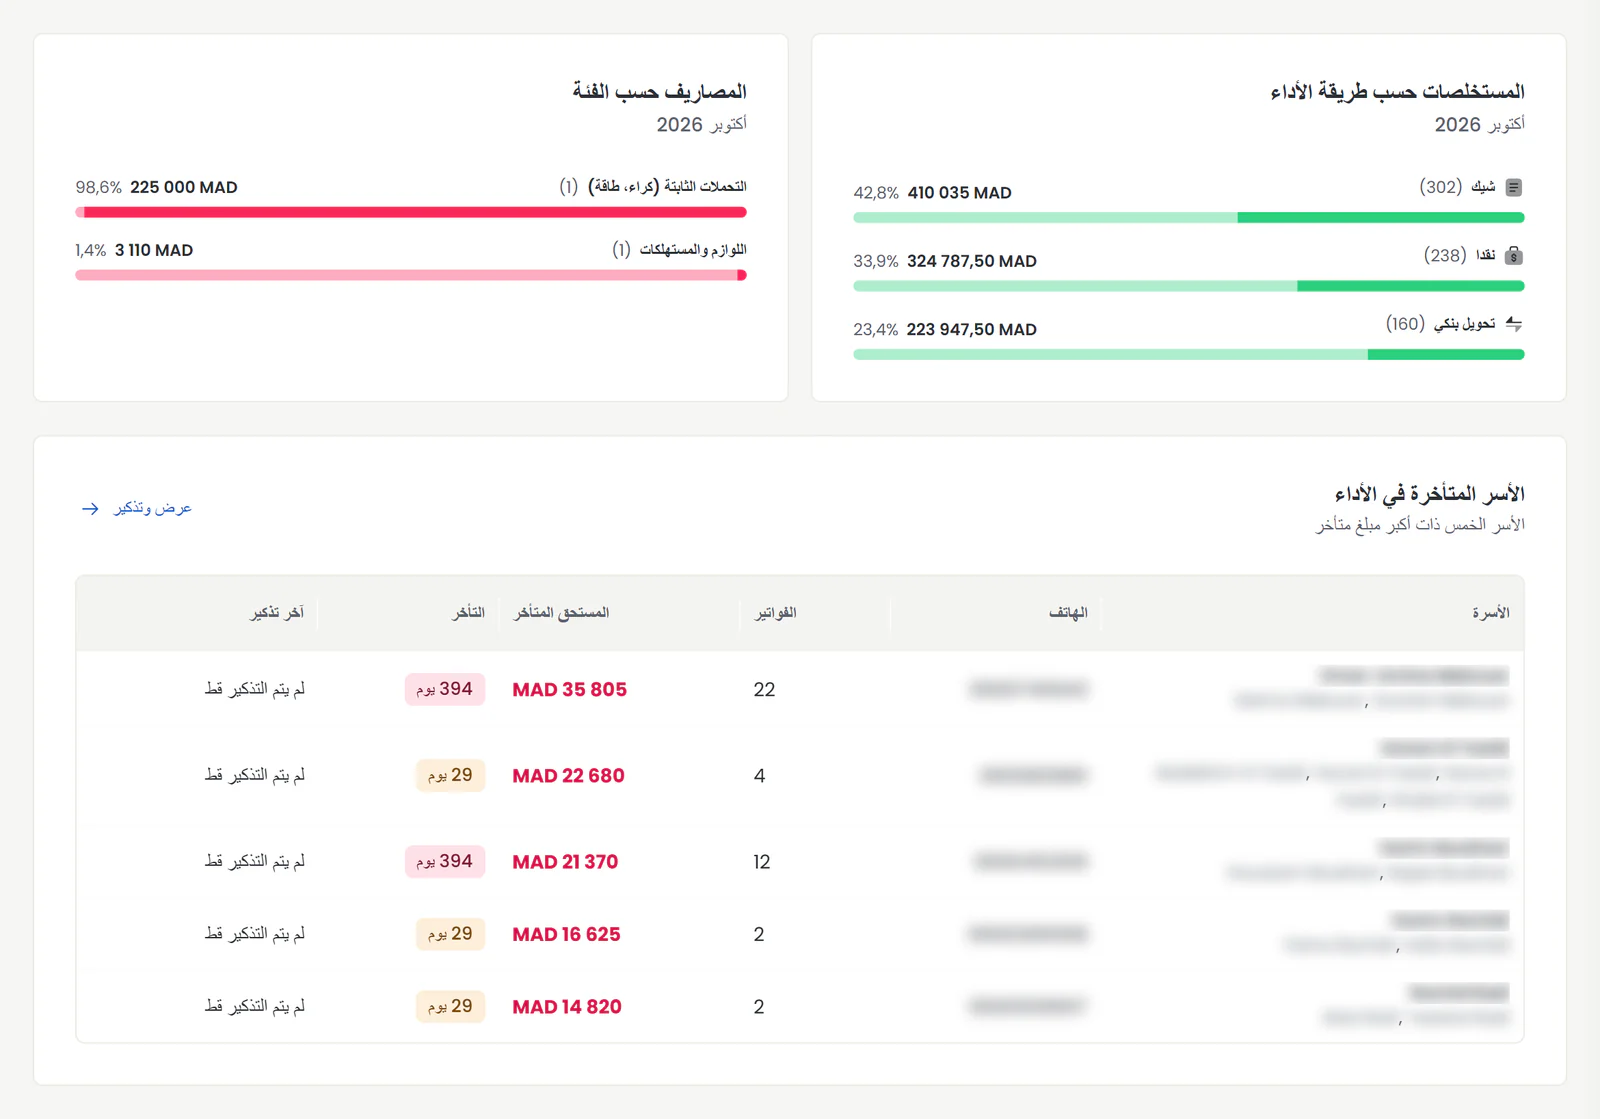The width and height of the screenshot is (1600, 1119).
Task: Click the التحملات الثابتة (كراء، طاقة) label
Action: (667, 187)
